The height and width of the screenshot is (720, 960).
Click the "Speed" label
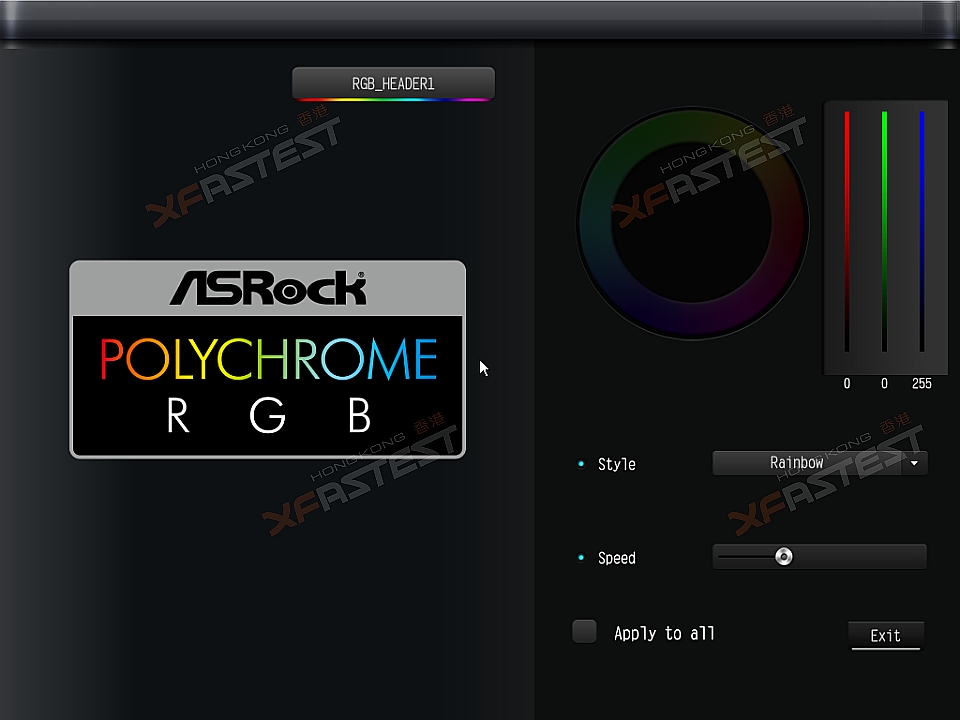pos(617,558)
